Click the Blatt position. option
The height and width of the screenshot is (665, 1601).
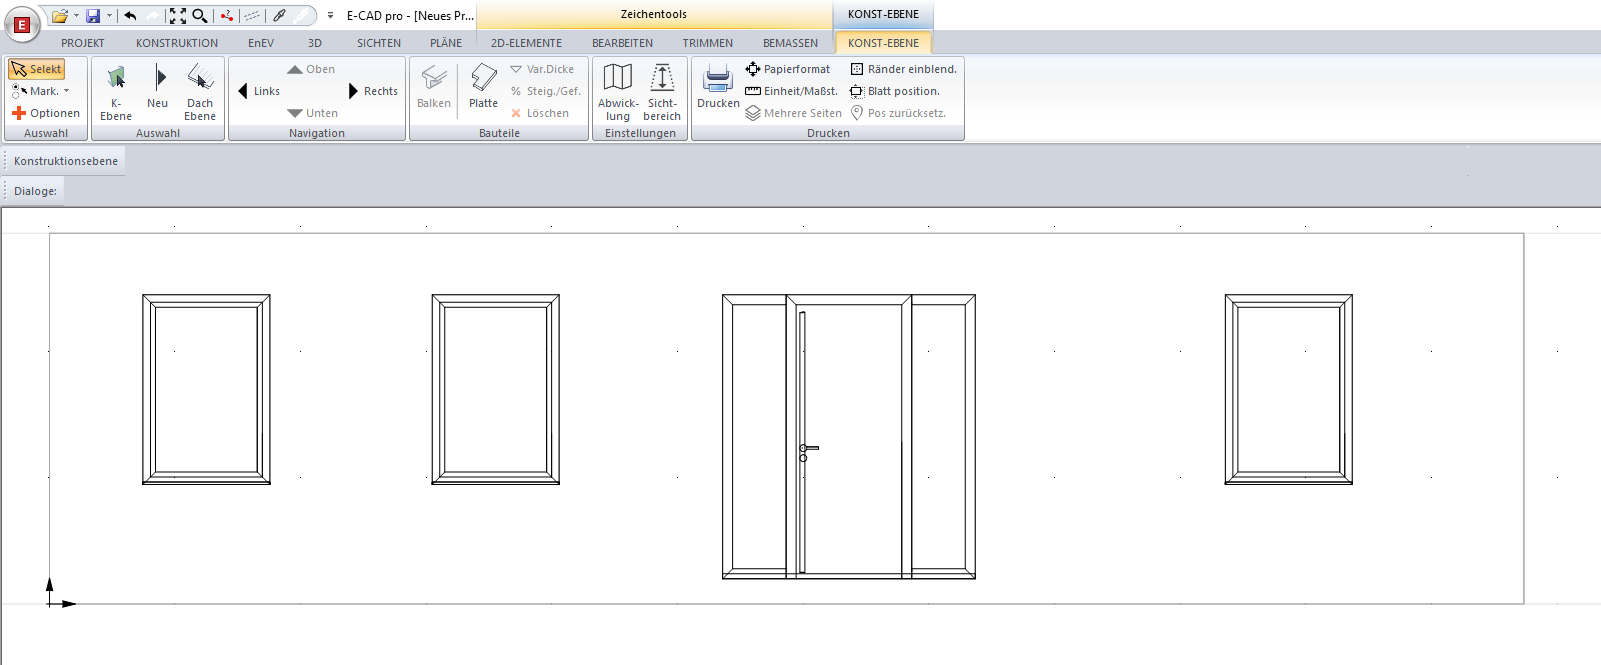click(x=895, y=91)
